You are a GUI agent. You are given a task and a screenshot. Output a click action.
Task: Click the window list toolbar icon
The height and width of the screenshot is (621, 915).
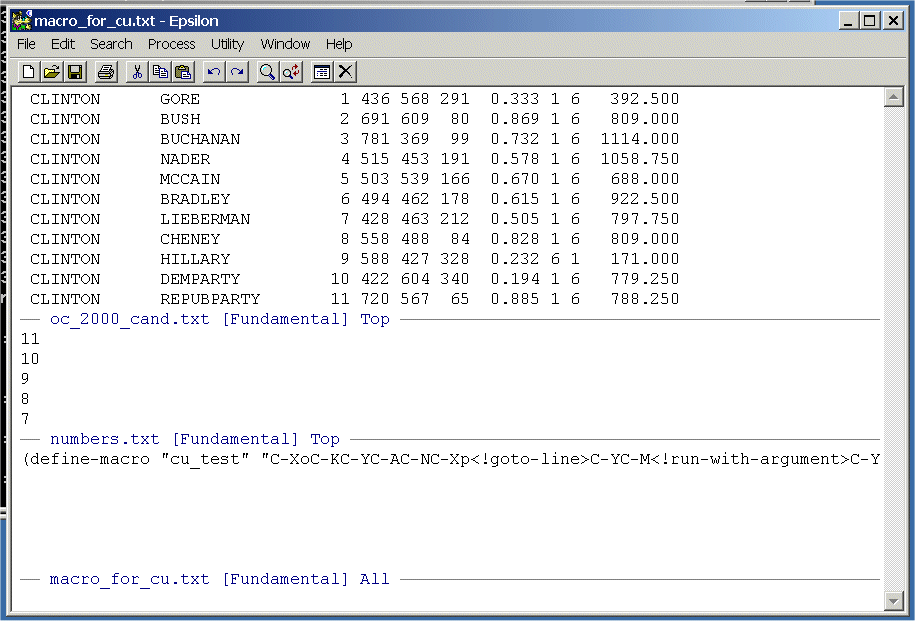322,71
